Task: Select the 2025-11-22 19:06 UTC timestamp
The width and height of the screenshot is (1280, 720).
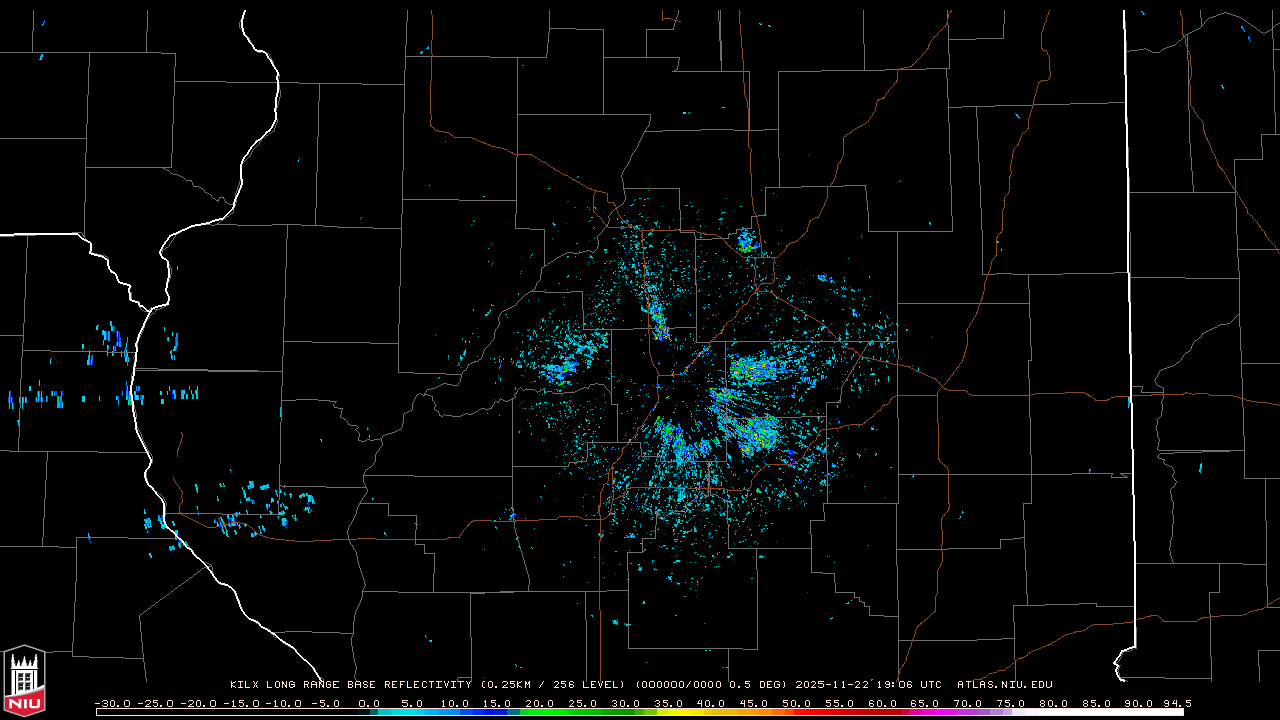Action: (x=868, y=685)
